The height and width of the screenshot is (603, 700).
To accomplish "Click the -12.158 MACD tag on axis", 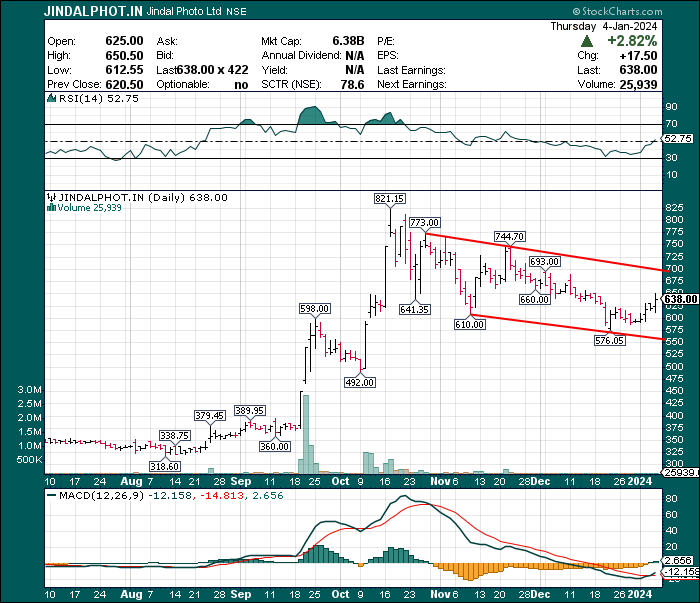I will 681,572.
